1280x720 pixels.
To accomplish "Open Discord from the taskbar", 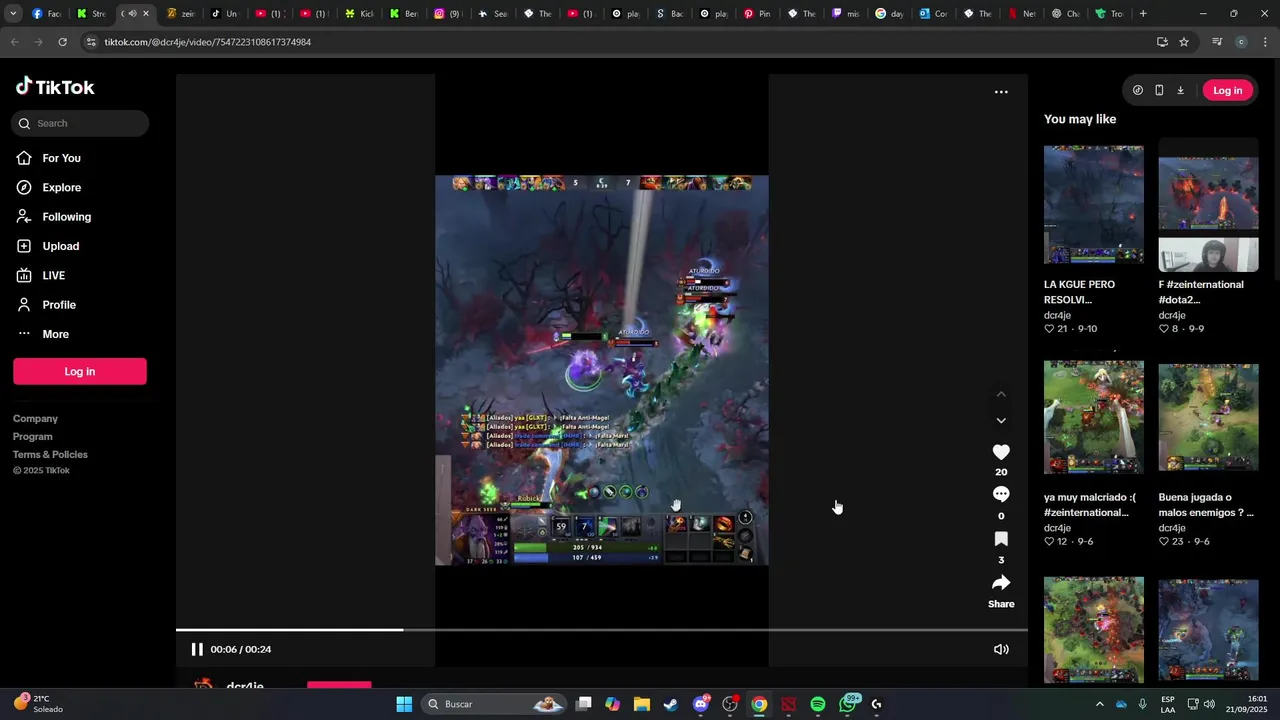I will (701, 704).
